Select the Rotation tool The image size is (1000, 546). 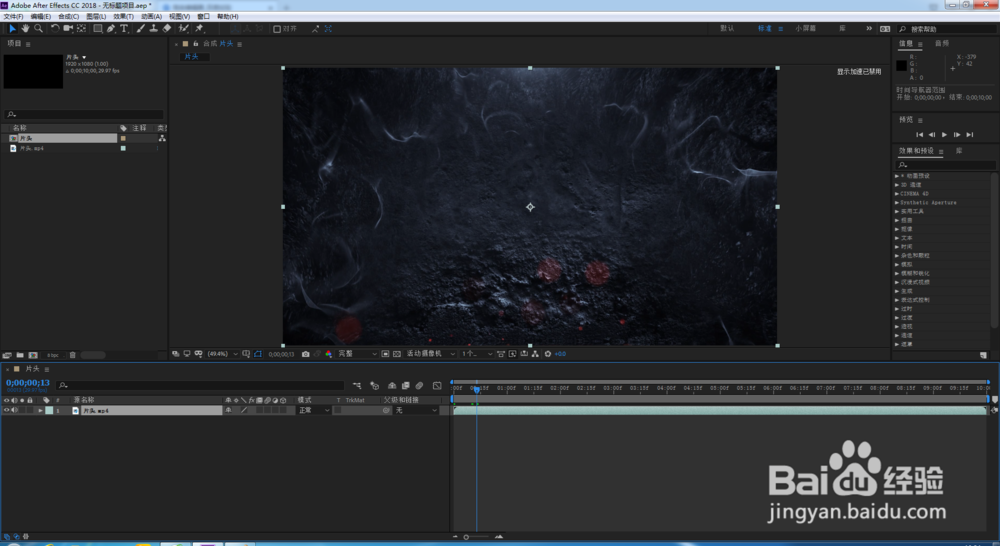(55, 29)
